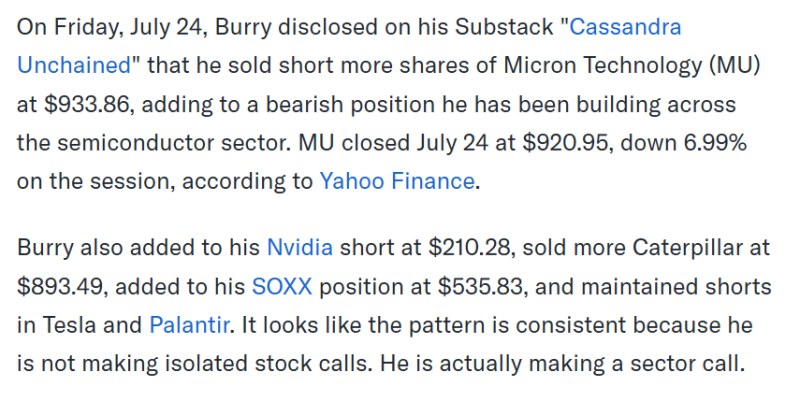Click the $210.28 Nvidia short price
Viewport: 800px width, 401px height.
point(468,248)
